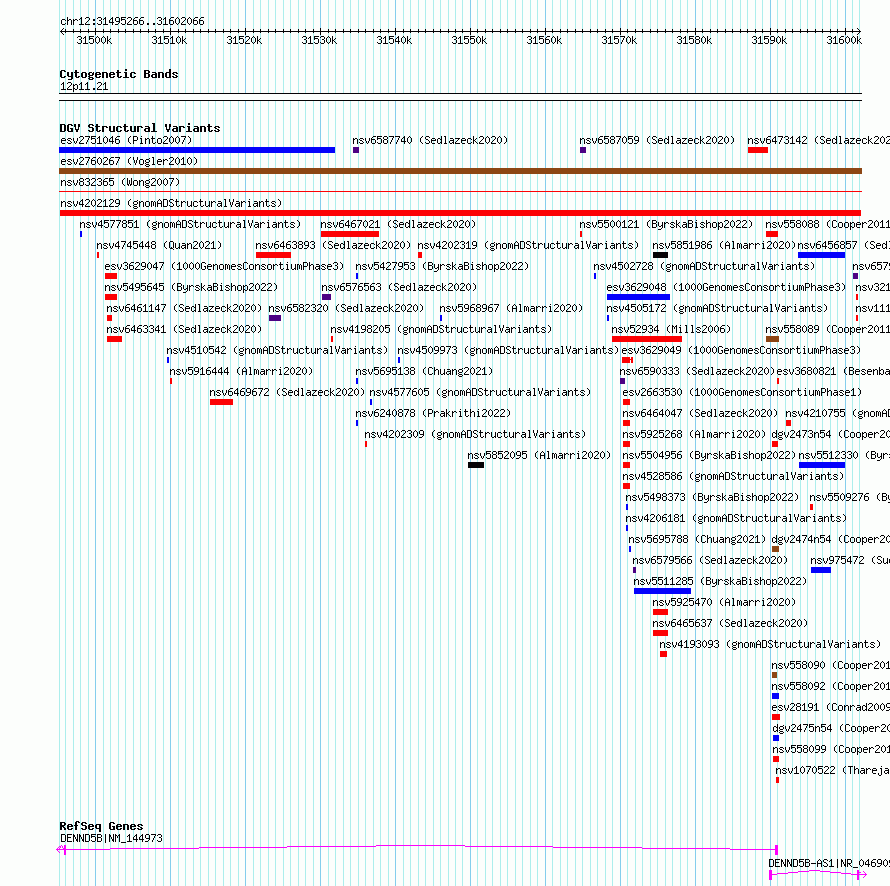Select the red nsv6469672 variant bar
This screenshot has height=886, width=890.
(x=221, y=402)
